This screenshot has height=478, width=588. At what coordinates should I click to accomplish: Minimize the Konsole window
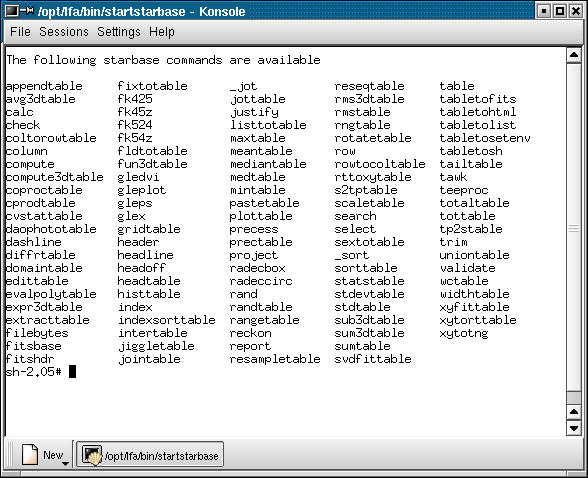click(544, 11)
